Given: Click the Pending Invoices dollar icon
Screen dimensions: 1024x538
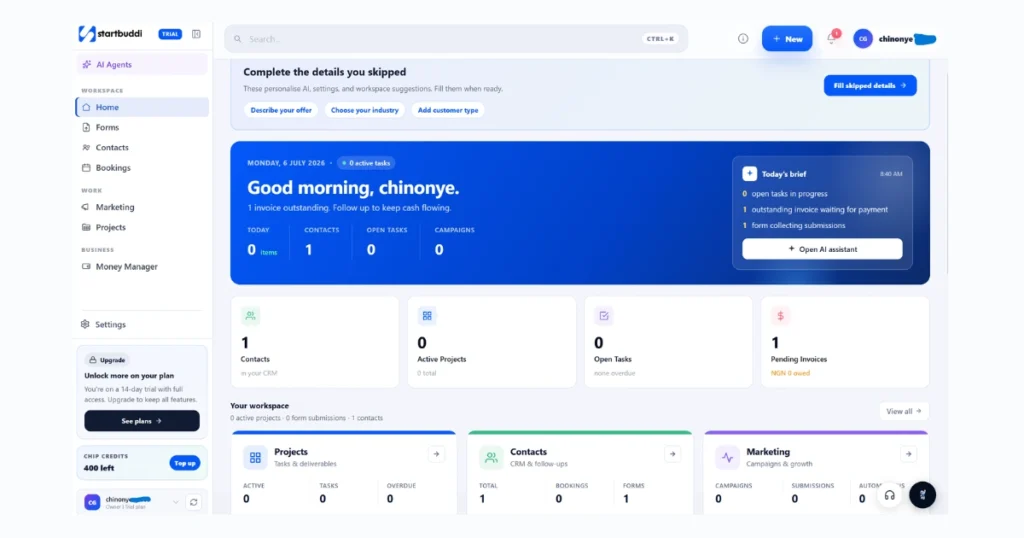Looking at the screenshot, I should [x=780, y=316].
